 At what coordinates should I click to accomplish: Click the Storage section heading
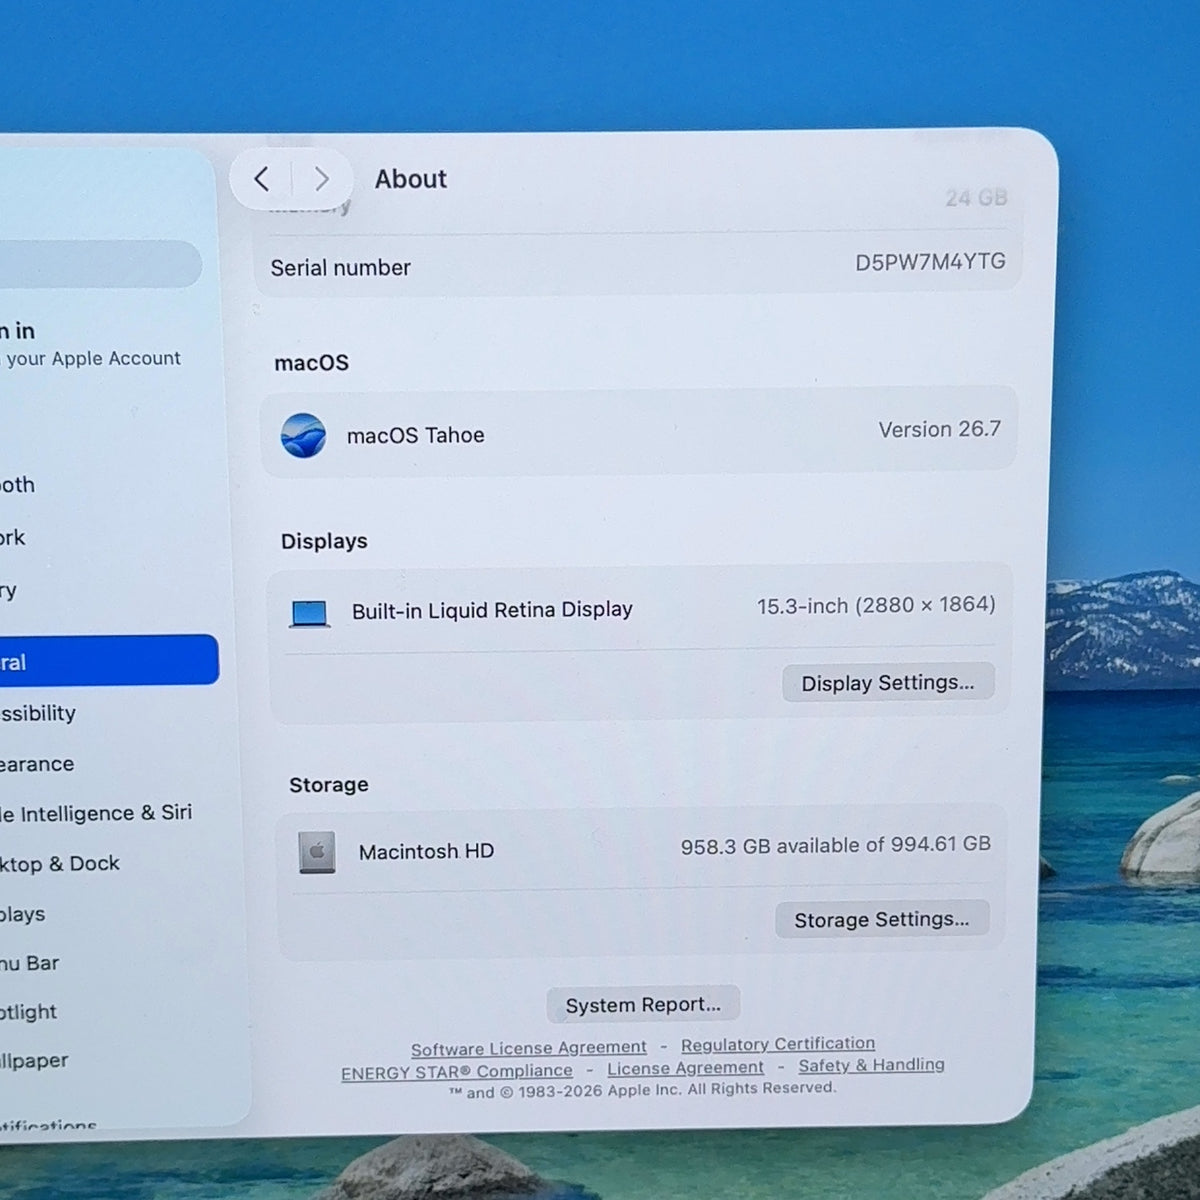point(328,785)
